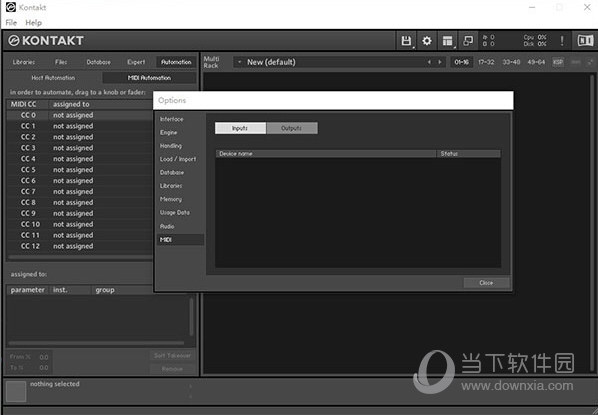598x415 pixels.
Task: Select the CC 0 row
Action: (80, 115)
